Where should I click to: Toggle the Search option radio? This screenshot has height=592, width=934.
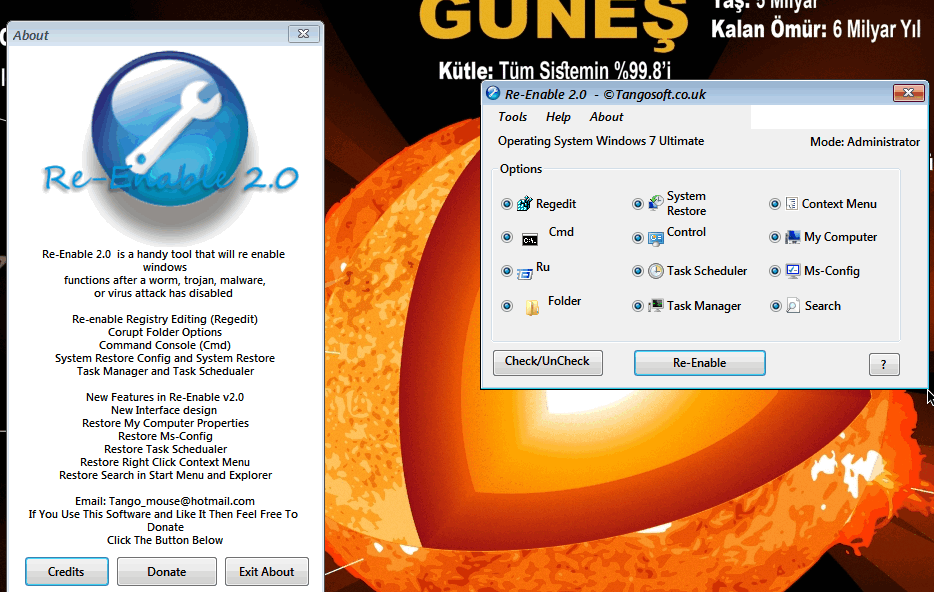point(775,306)
